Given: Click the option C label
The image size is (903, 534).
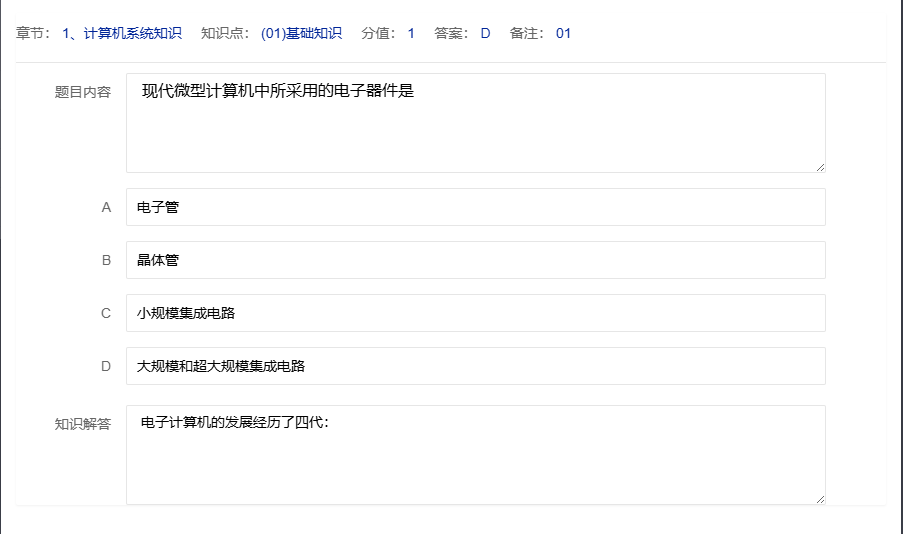Looking at the screenshot, I should (x=106, y=313).
